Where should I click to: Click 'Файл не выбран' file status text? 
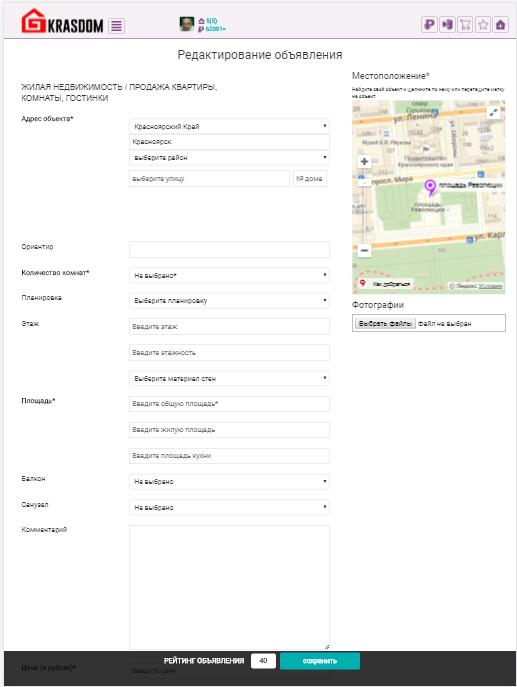(x=444, y=324)
